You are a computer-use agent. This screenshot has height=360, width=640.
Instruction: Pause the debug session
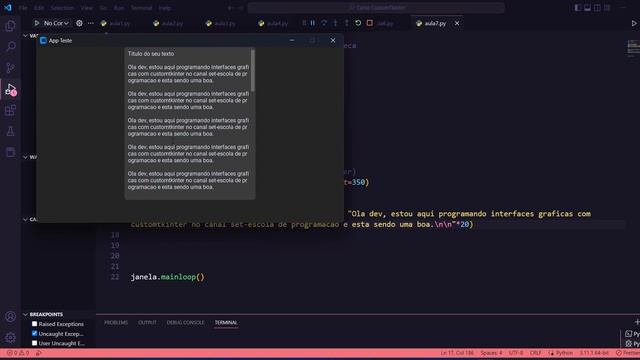(313, 23)
